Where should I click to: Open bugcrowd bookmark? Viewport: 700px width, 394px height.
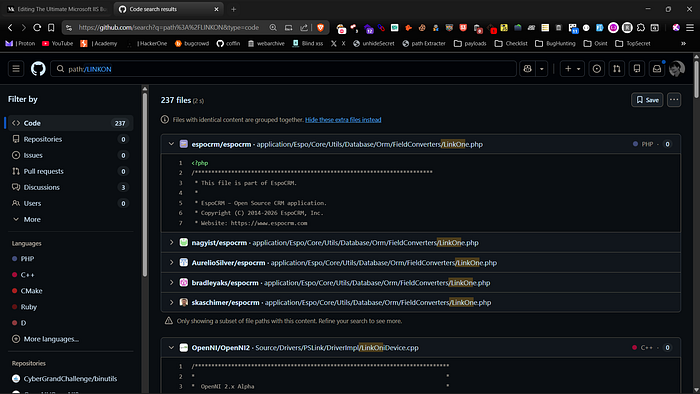coord(192,43)
